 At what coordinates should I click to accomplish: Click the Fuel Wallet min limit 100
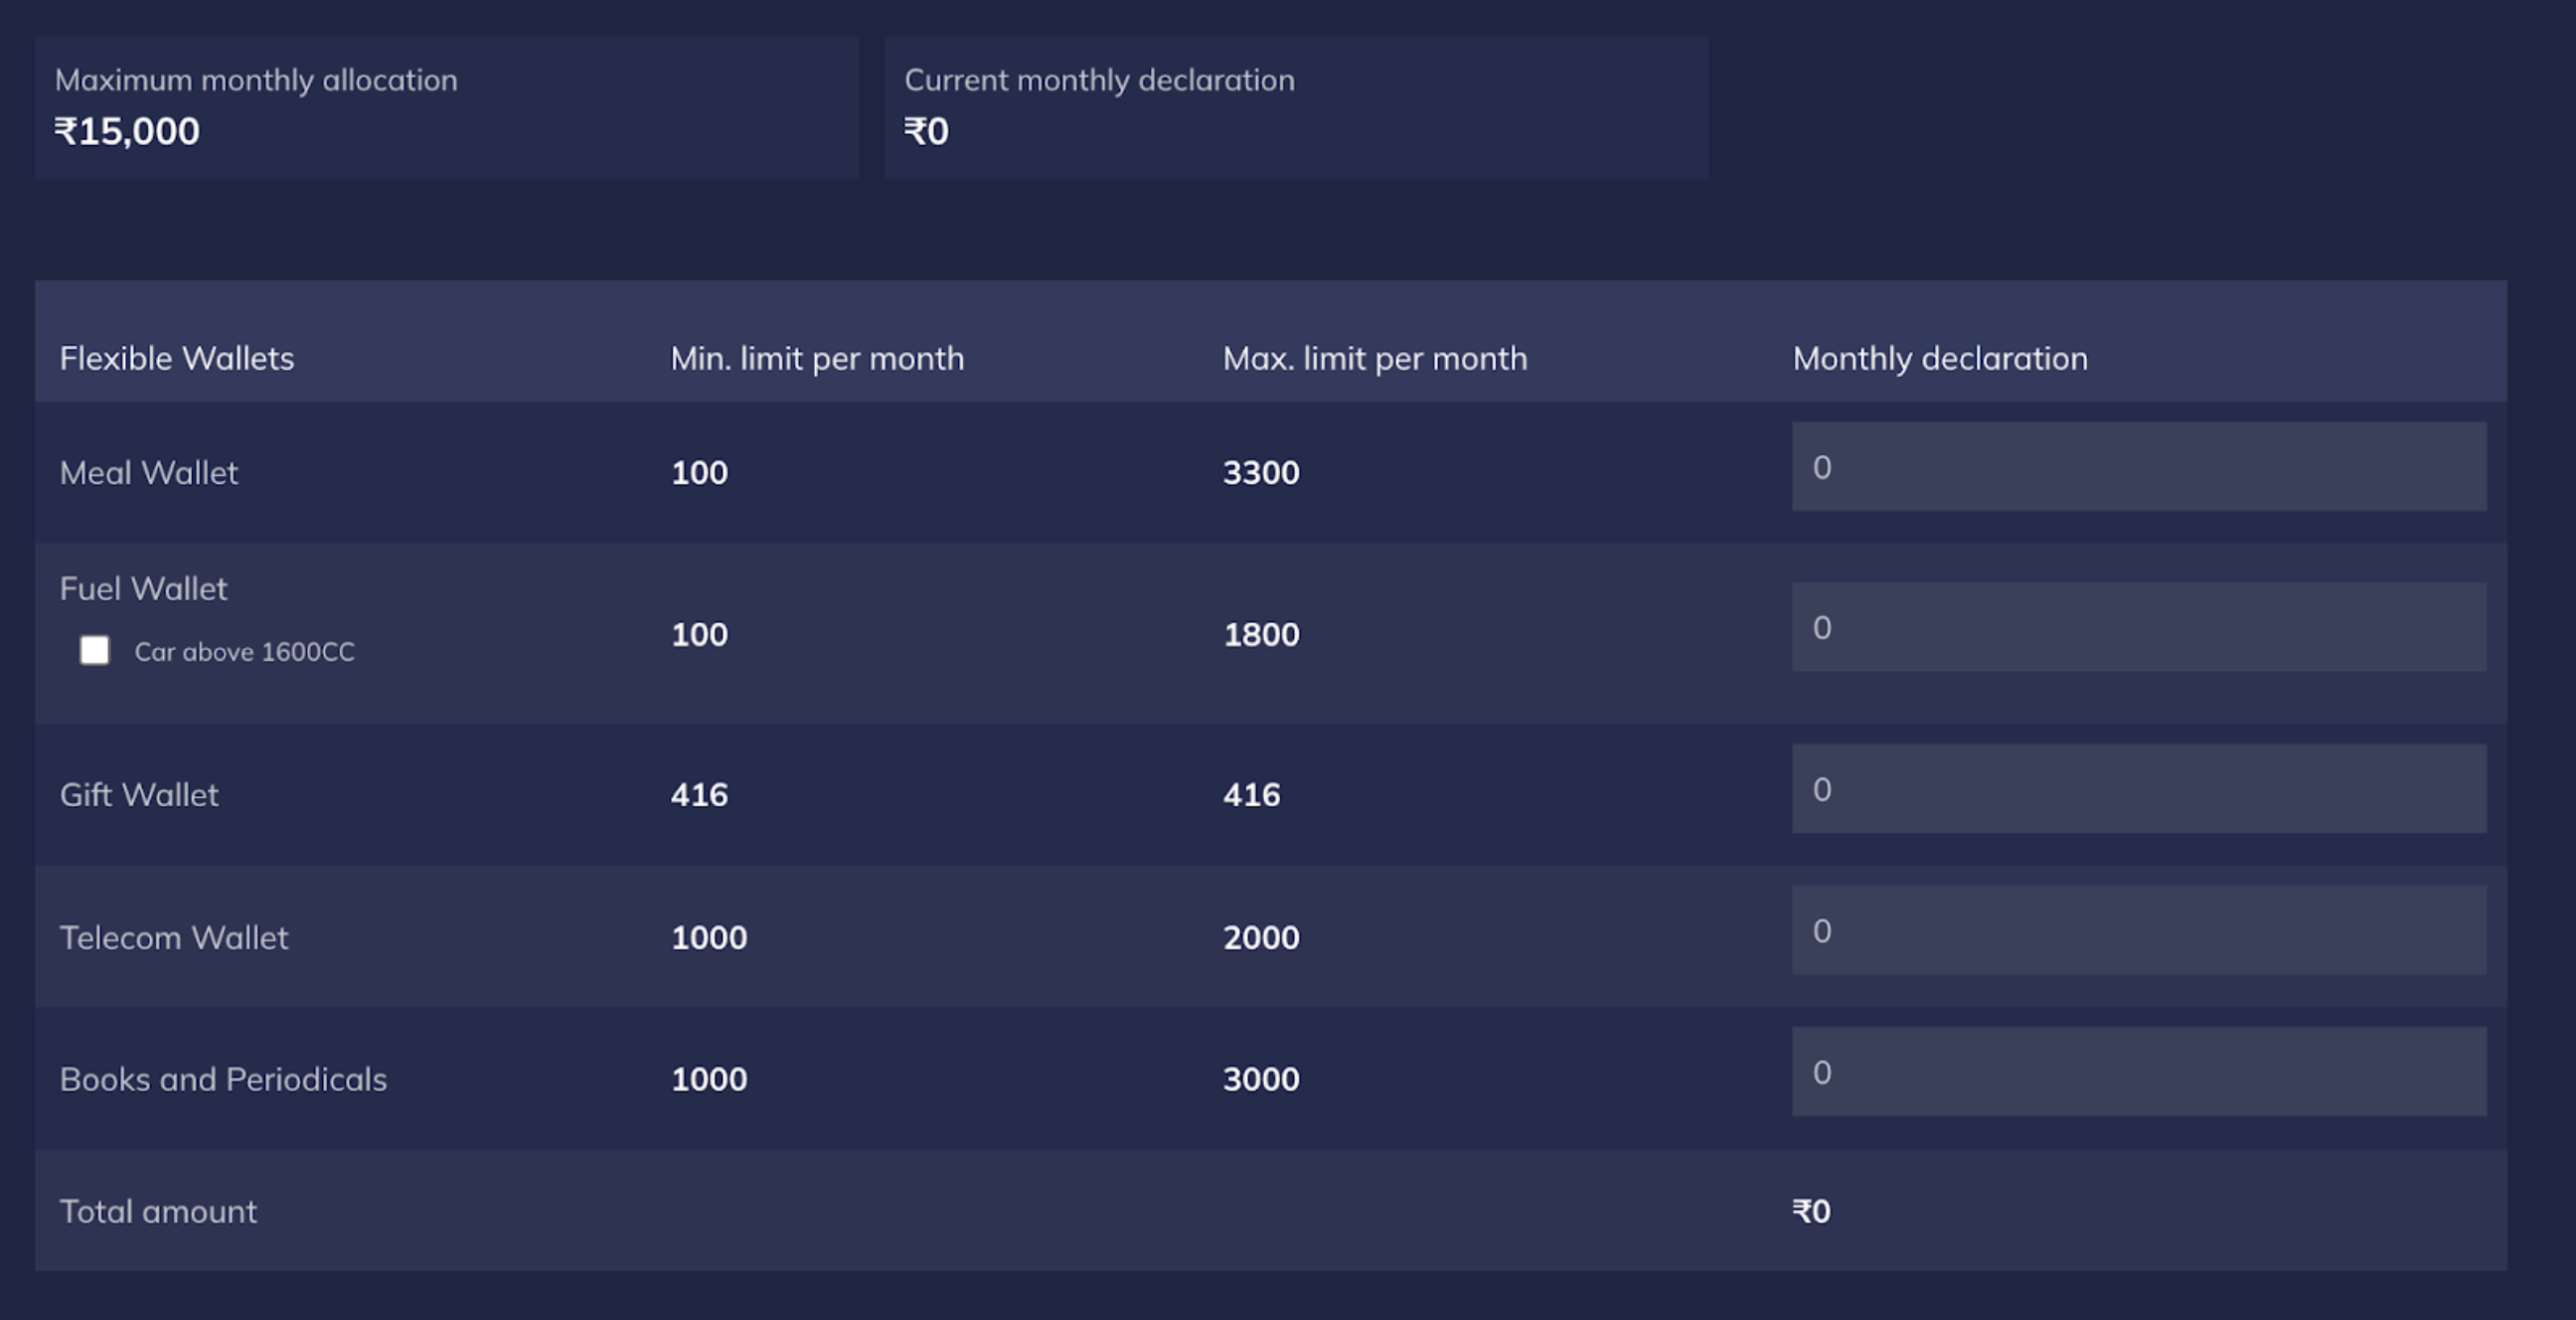(699, 634)
